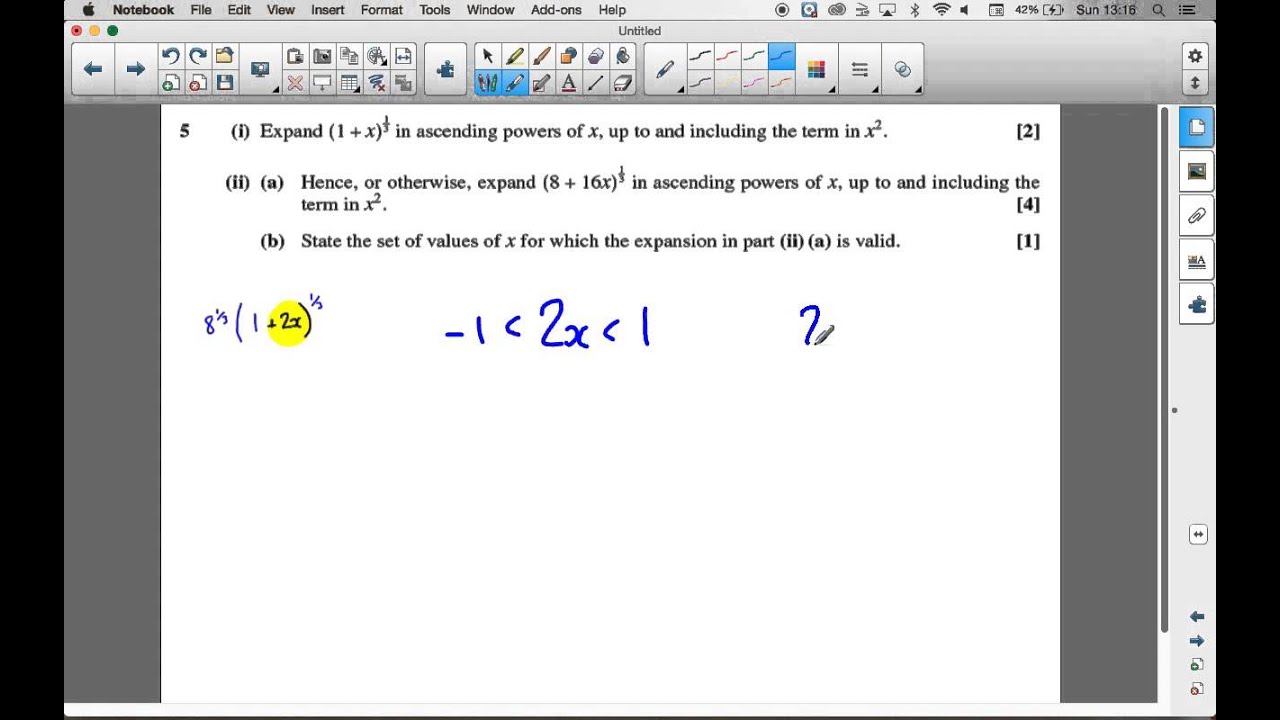Open the Add-ons menu
Screen dimensions: 1280x720
tap(556, 10)
